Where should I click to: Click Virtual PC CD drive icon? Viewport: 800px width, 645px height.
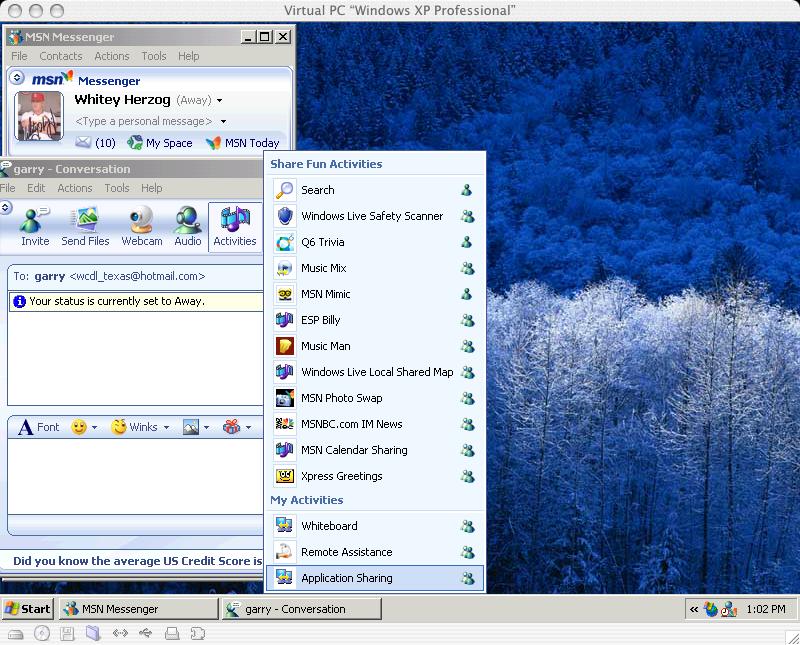point(42,634)
